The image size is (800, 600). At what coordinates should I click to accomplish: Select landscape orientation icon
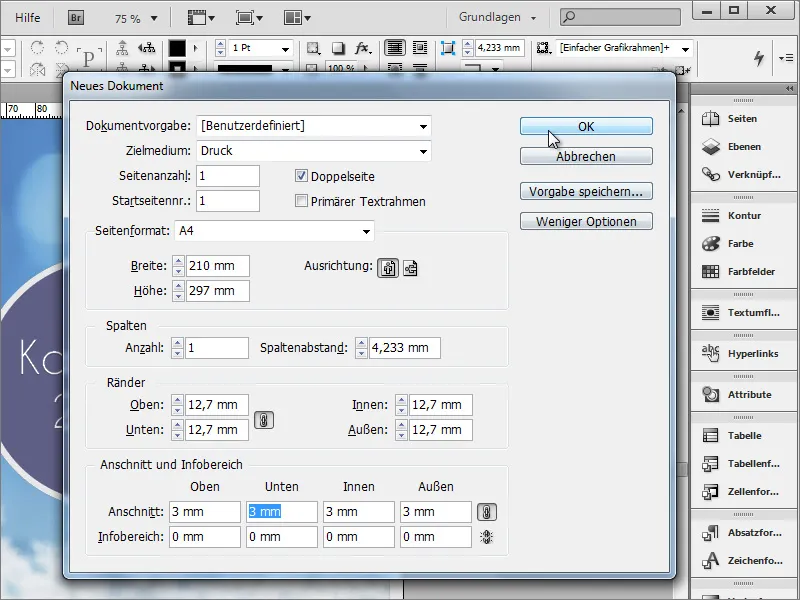(x=410, y=267)
